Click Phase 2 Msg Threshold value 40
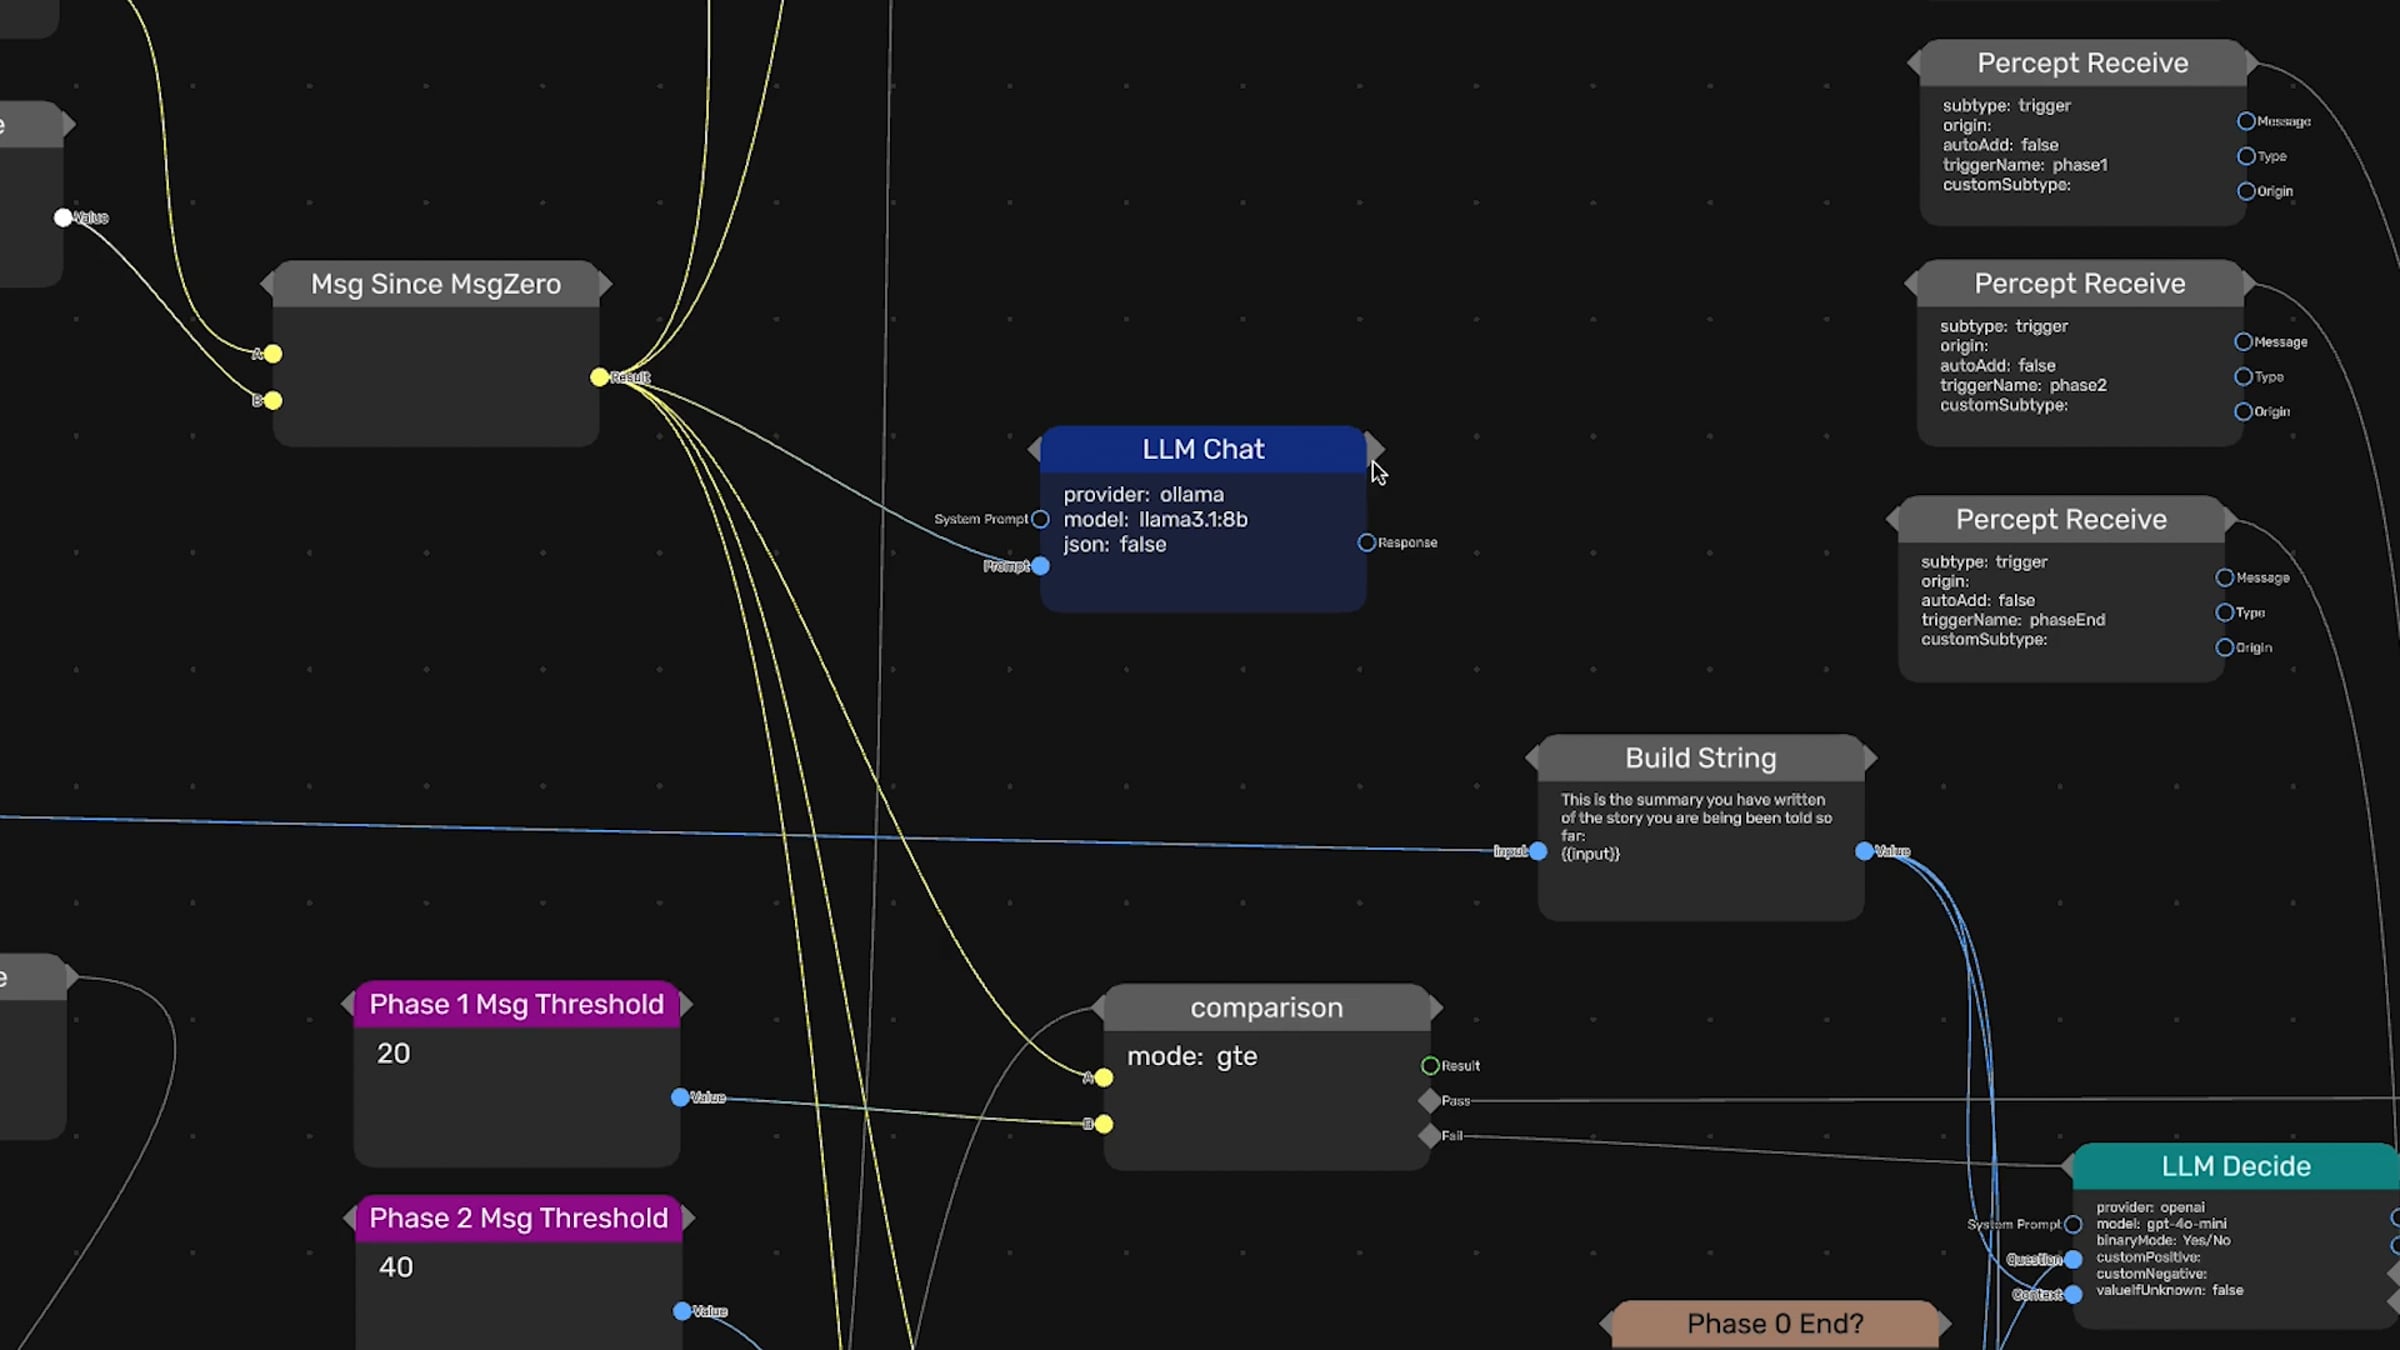The height and width of the screenshot is (1350, 2400). tap(396, 1267)
